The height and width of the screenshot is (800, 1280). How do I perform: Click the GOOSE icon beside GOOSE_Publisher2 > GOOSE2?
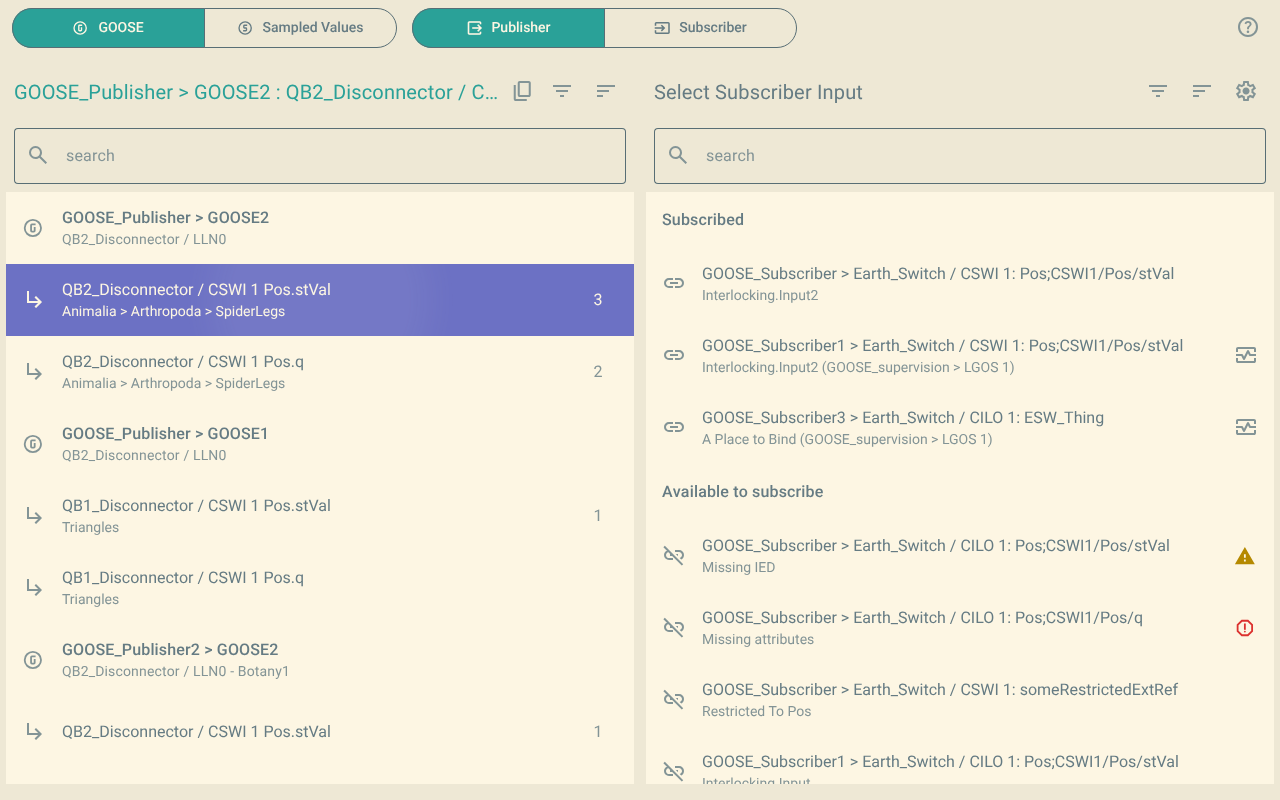click(x=33, y=660)
